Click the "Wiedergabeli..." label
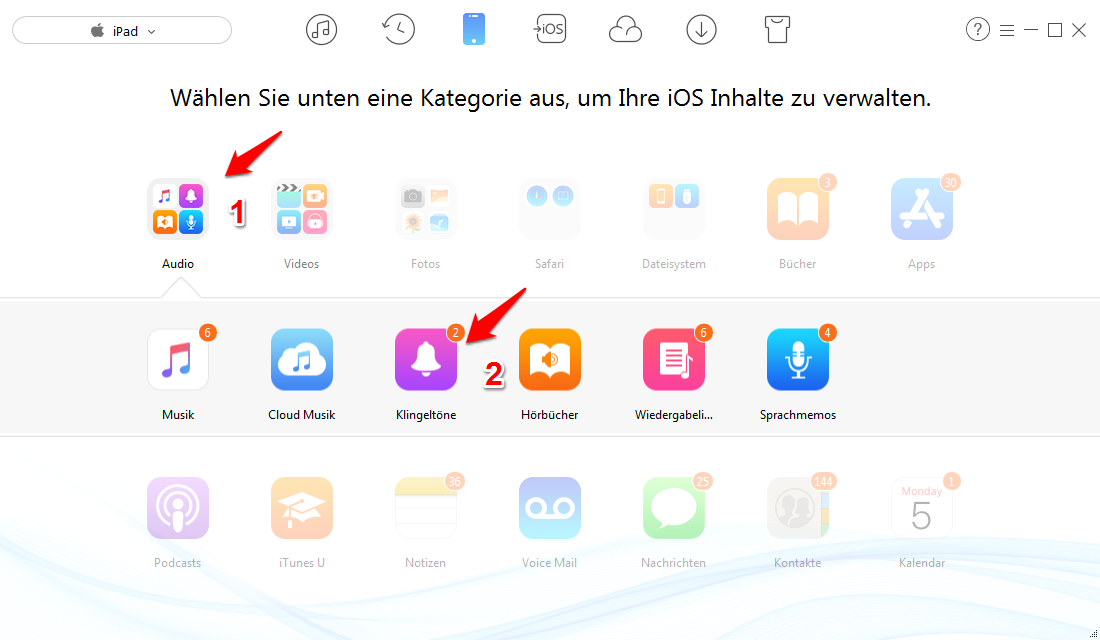Image resolution: width=1100 pixels, height=640 pixels. 673,415
